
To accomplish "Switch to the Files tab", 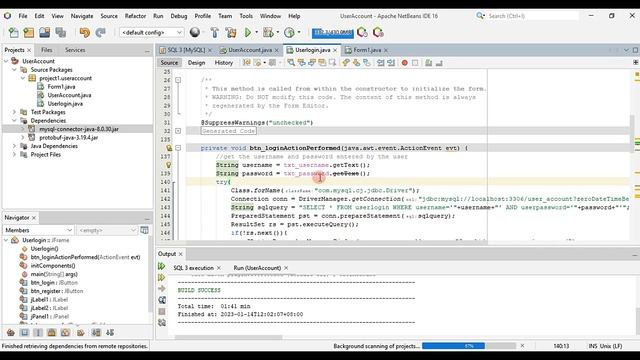I will (x=47, y=50).
